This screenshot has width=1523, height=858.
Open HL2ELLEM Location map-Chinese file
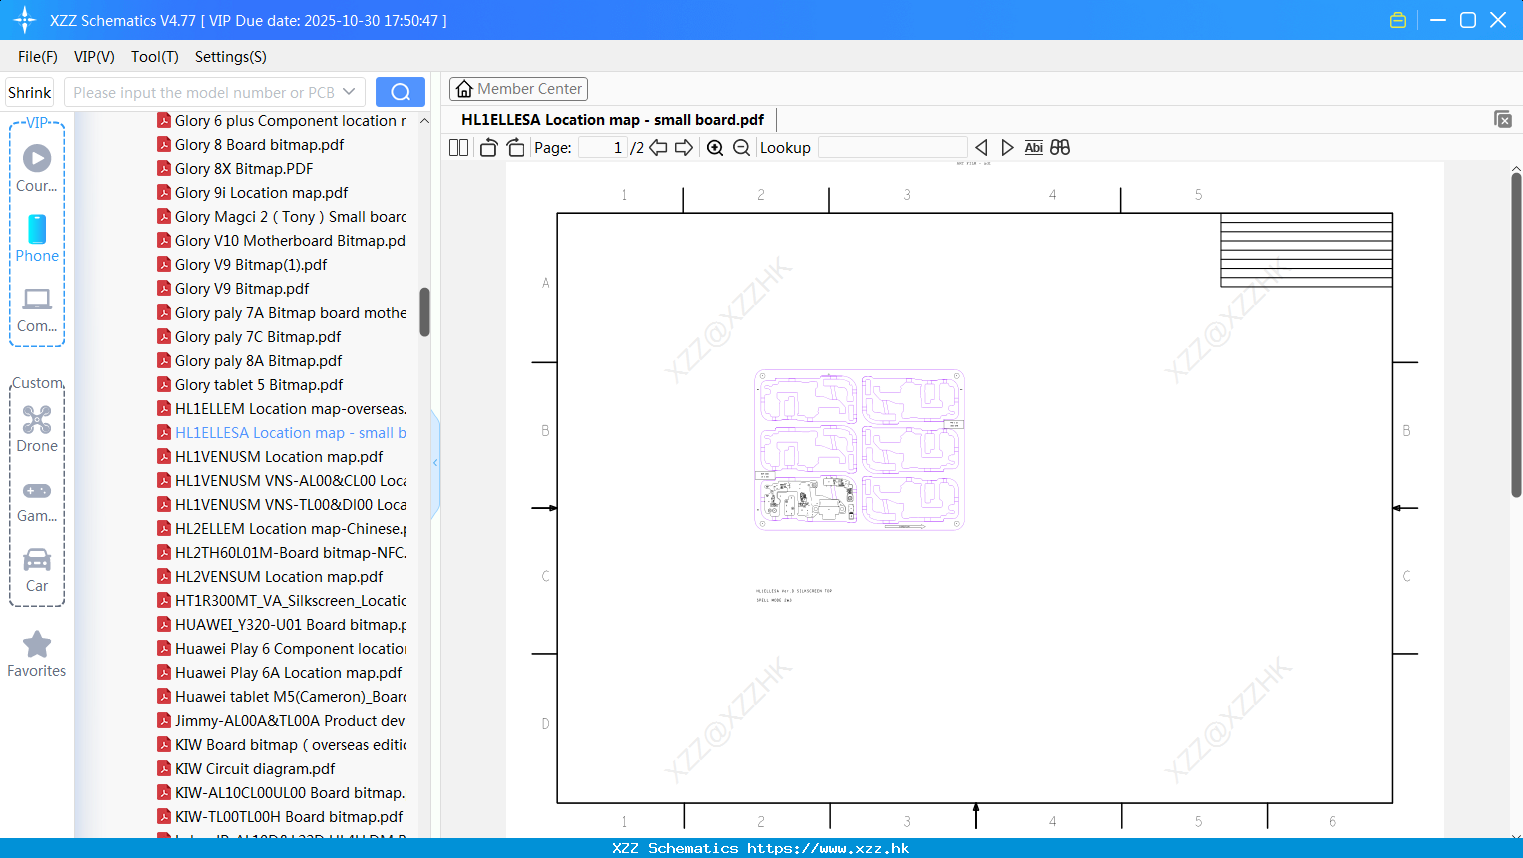[x=290, y=529]
